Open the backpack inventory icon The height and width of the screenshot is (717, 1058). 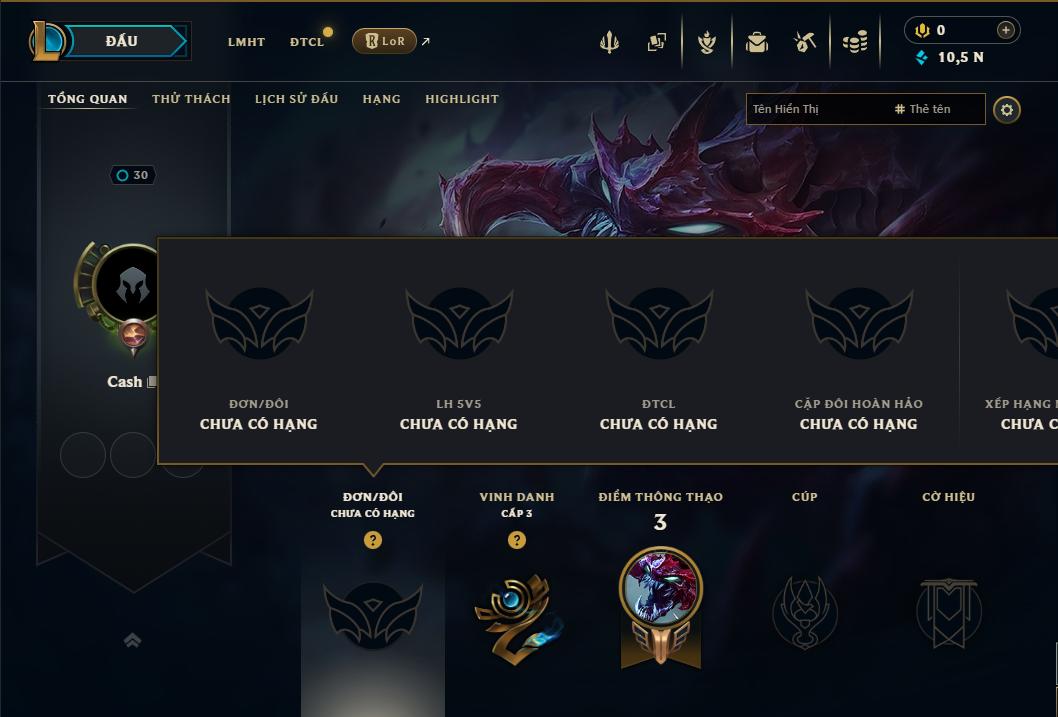pyautogui.click(x=756, y=42)
